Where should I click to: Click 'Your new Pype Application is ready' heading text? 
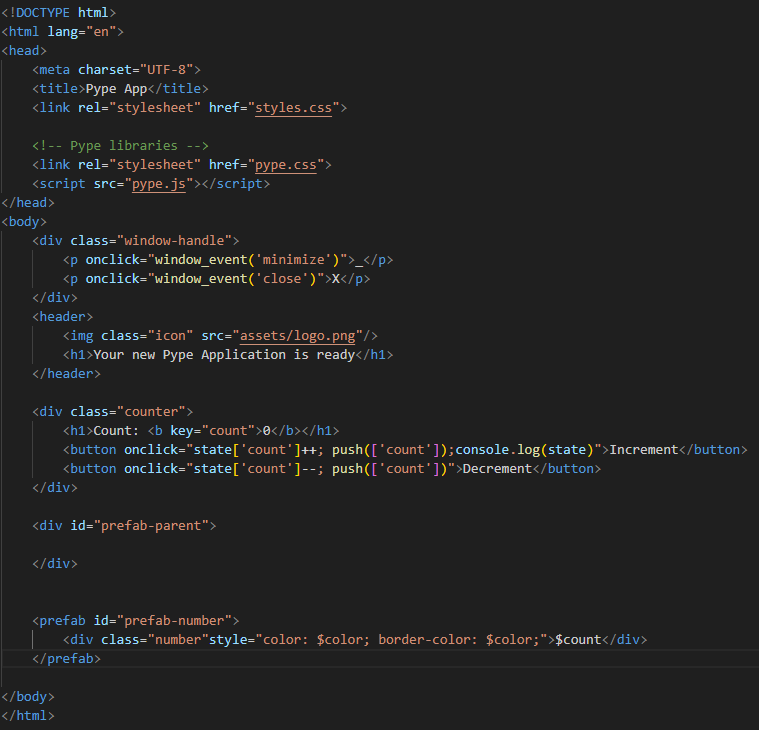coord(224,354)
